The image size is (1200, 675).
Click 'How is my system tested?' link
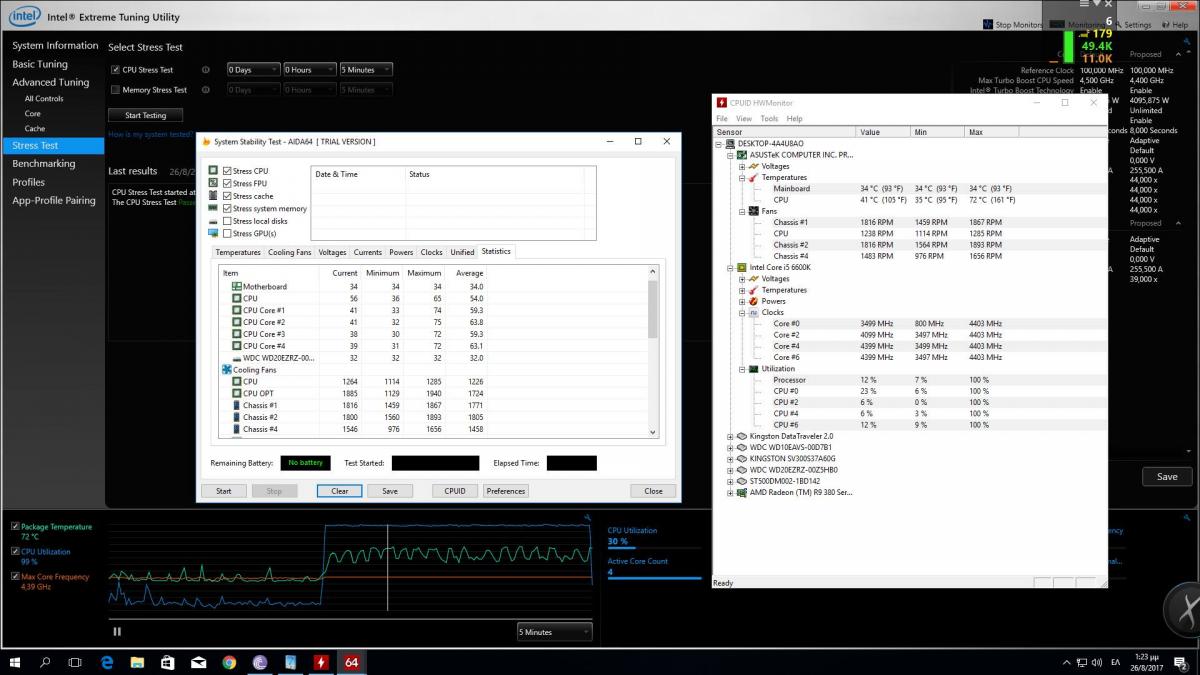(x=151, y=134)
